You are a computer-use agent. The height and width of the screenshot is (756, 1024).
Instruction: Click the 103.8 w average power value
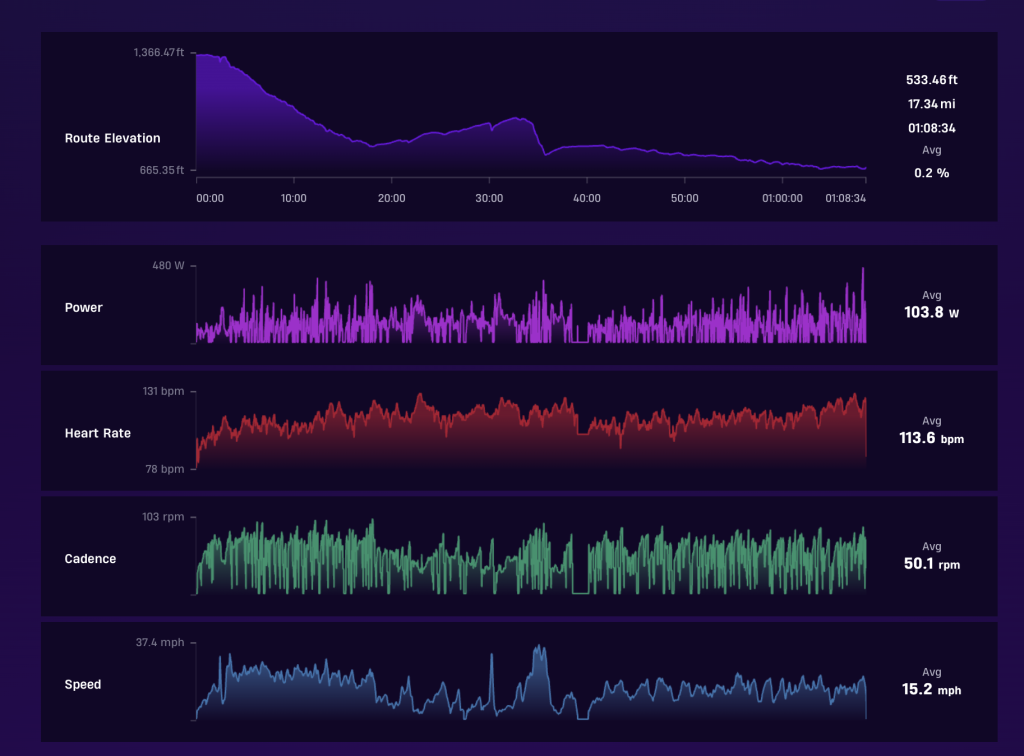pos(932,313)
